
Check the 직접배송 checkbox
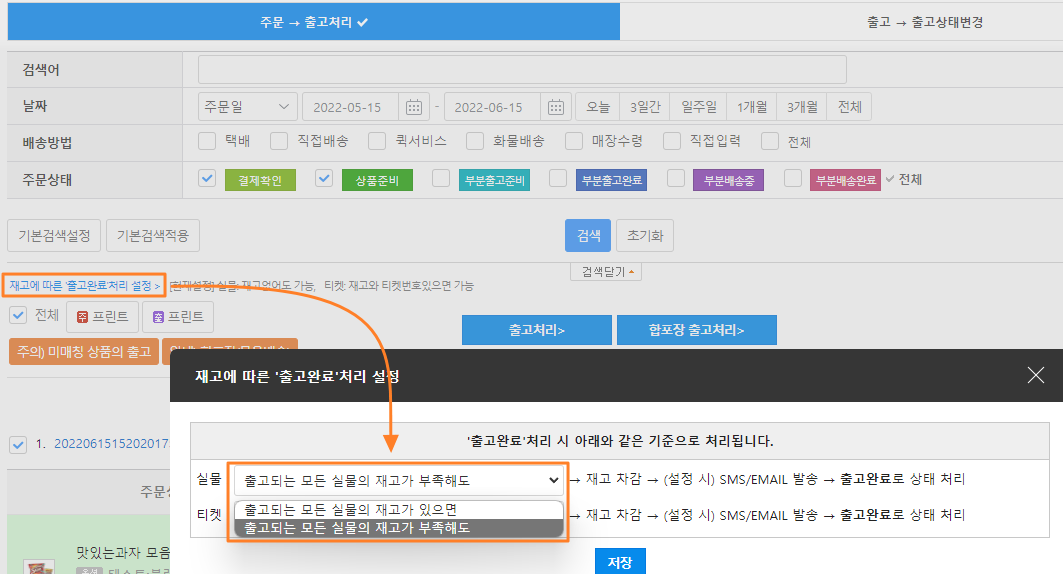pos(279,141)
